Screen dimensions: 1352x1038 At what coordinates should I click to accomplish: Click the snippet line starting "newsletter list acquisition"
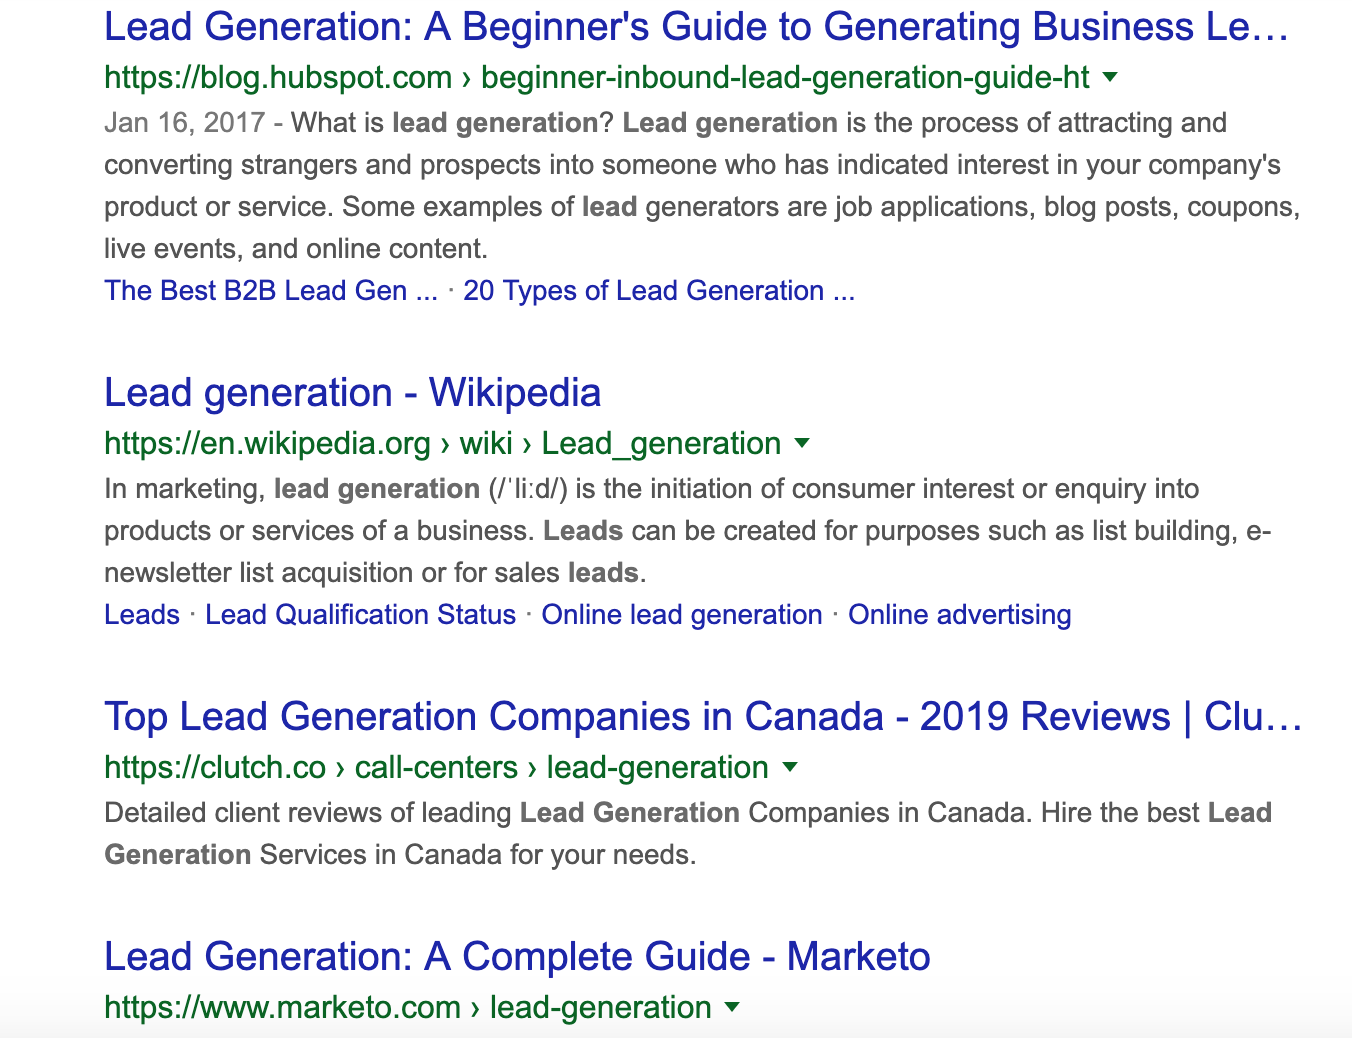click(376, 573)
